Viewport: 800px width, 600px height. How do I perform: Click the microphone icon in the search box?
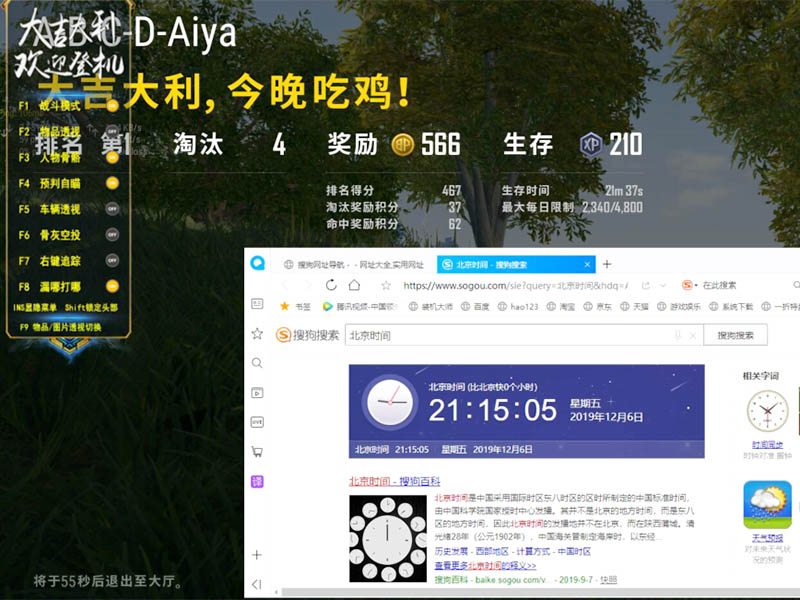pos(678,335)
